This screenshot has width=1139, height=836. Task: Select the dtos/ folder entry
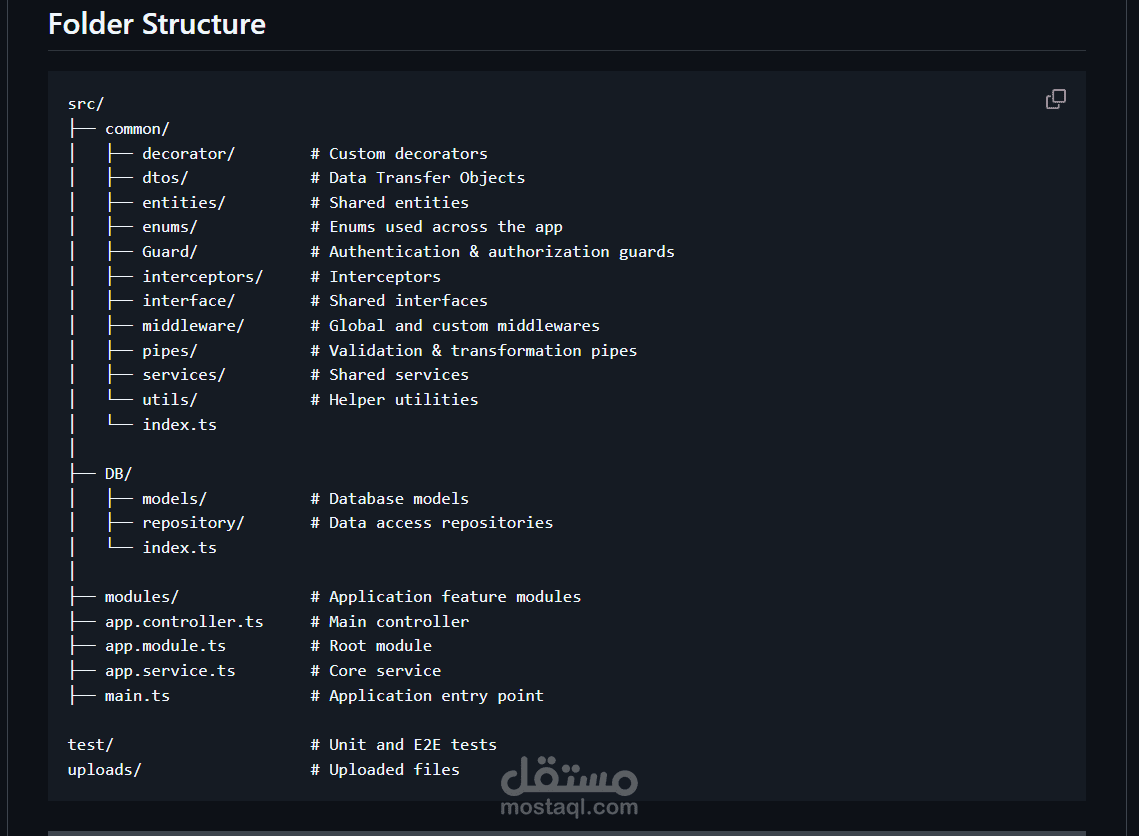(165, 178)
